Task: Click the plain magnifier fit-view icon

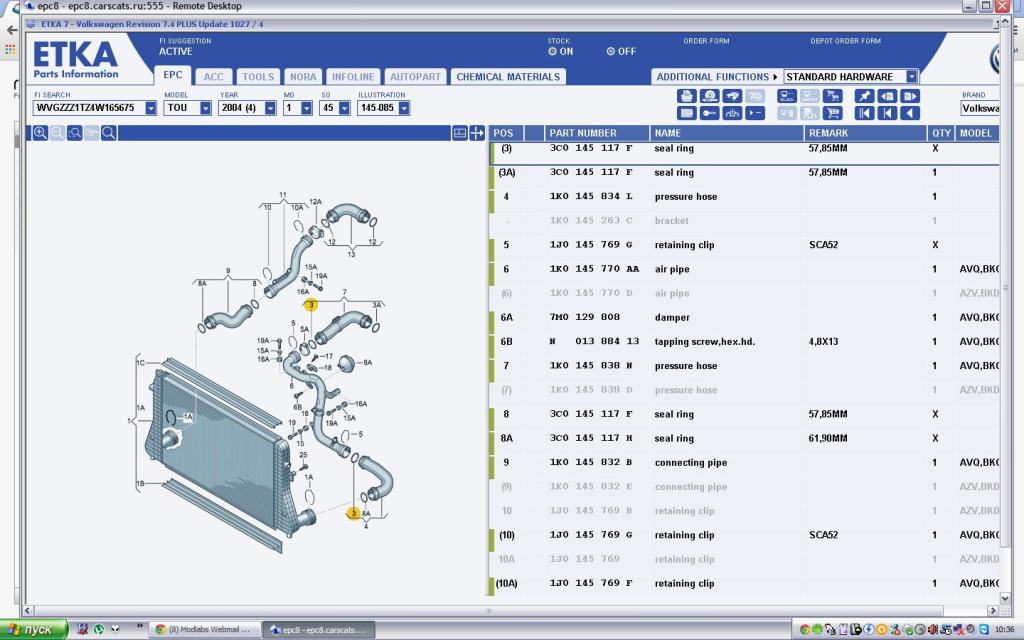Action: point(109,133)
